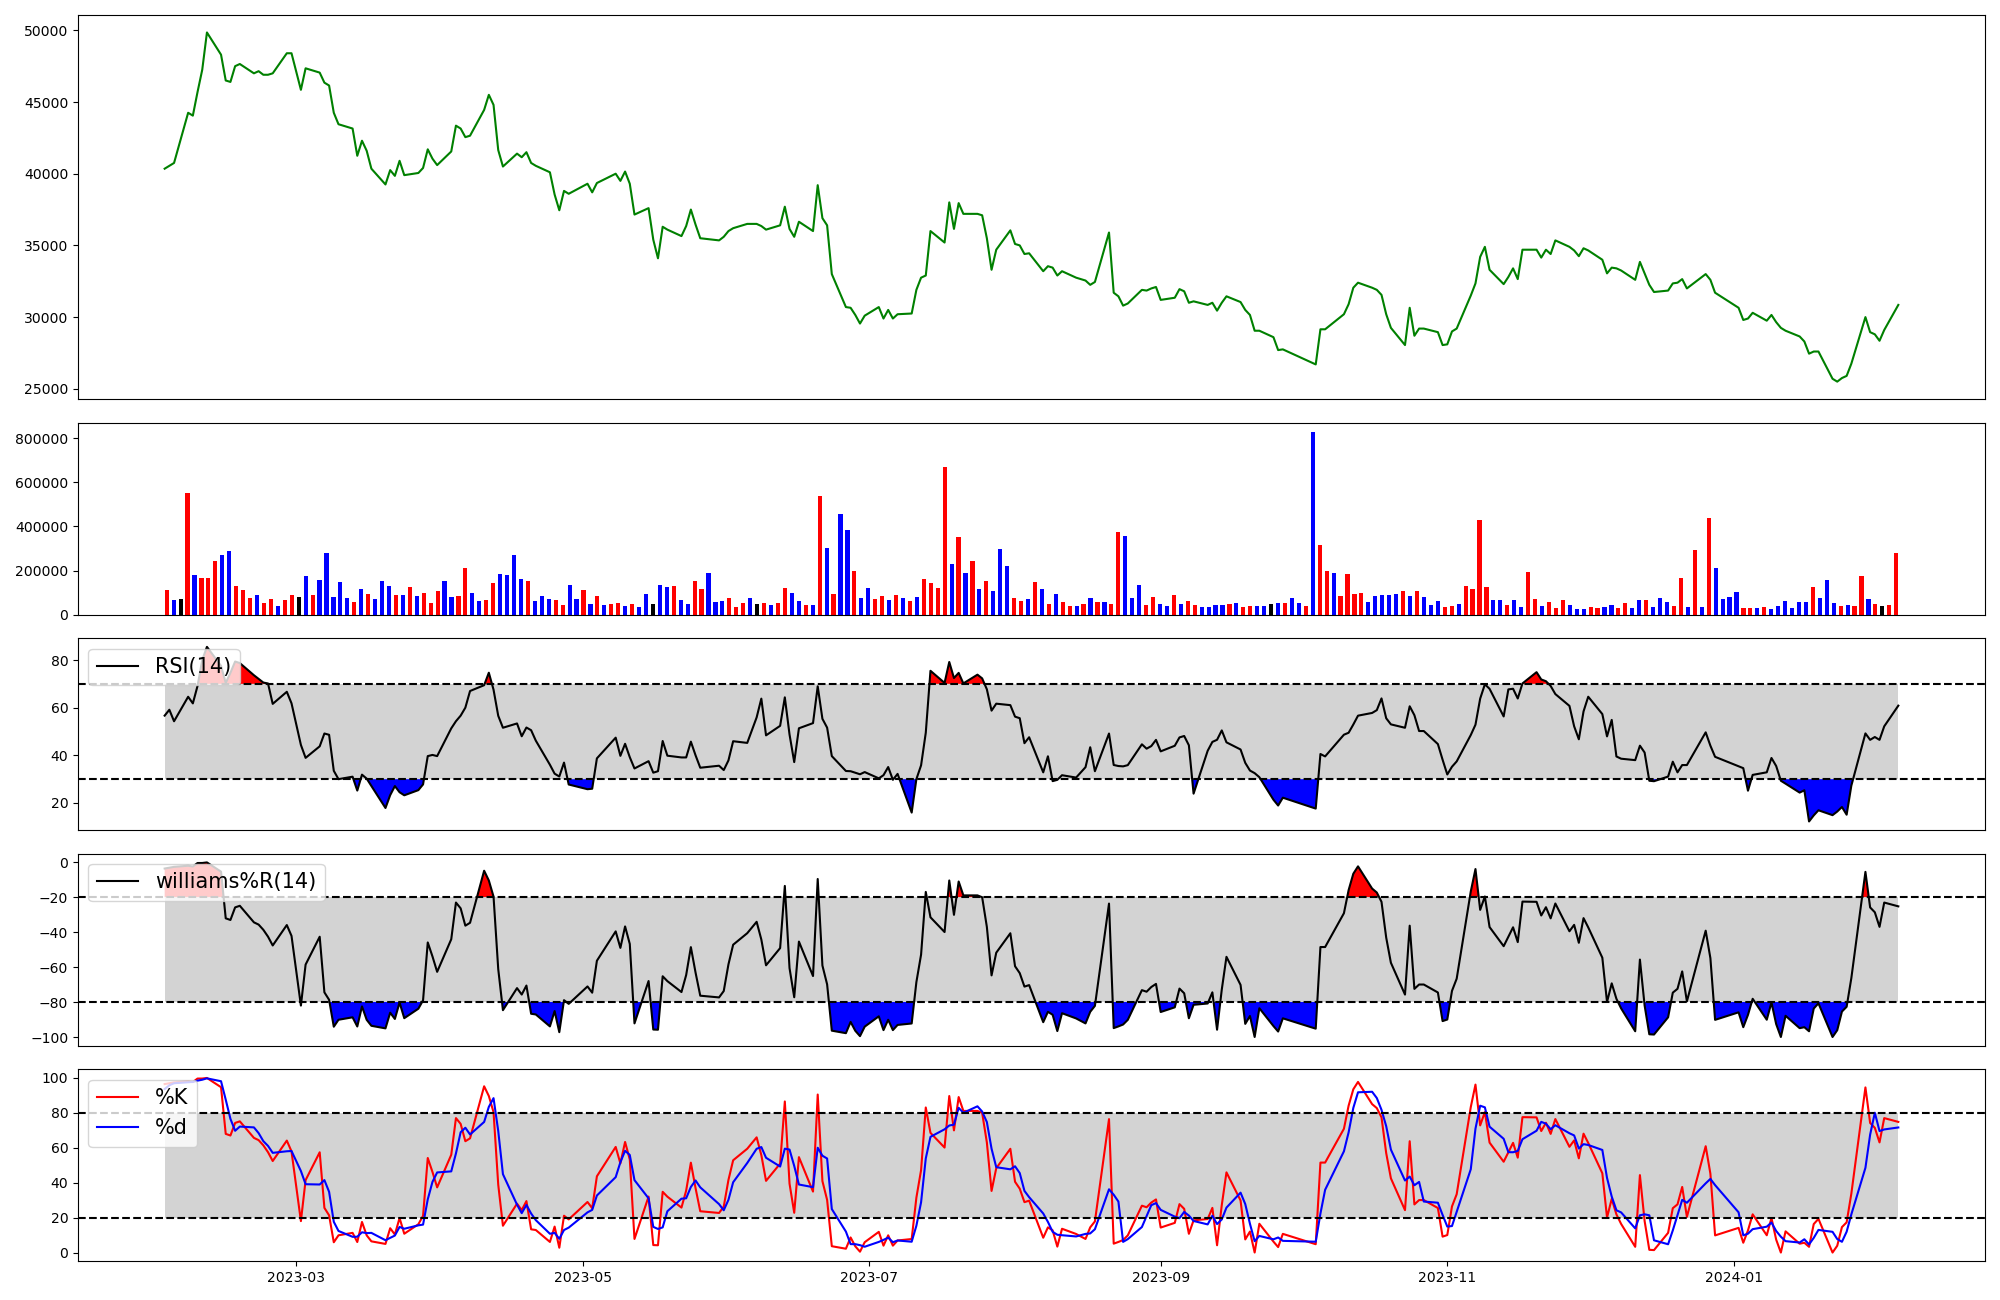Click the 30000 price axis tick label

pos(45,318)
